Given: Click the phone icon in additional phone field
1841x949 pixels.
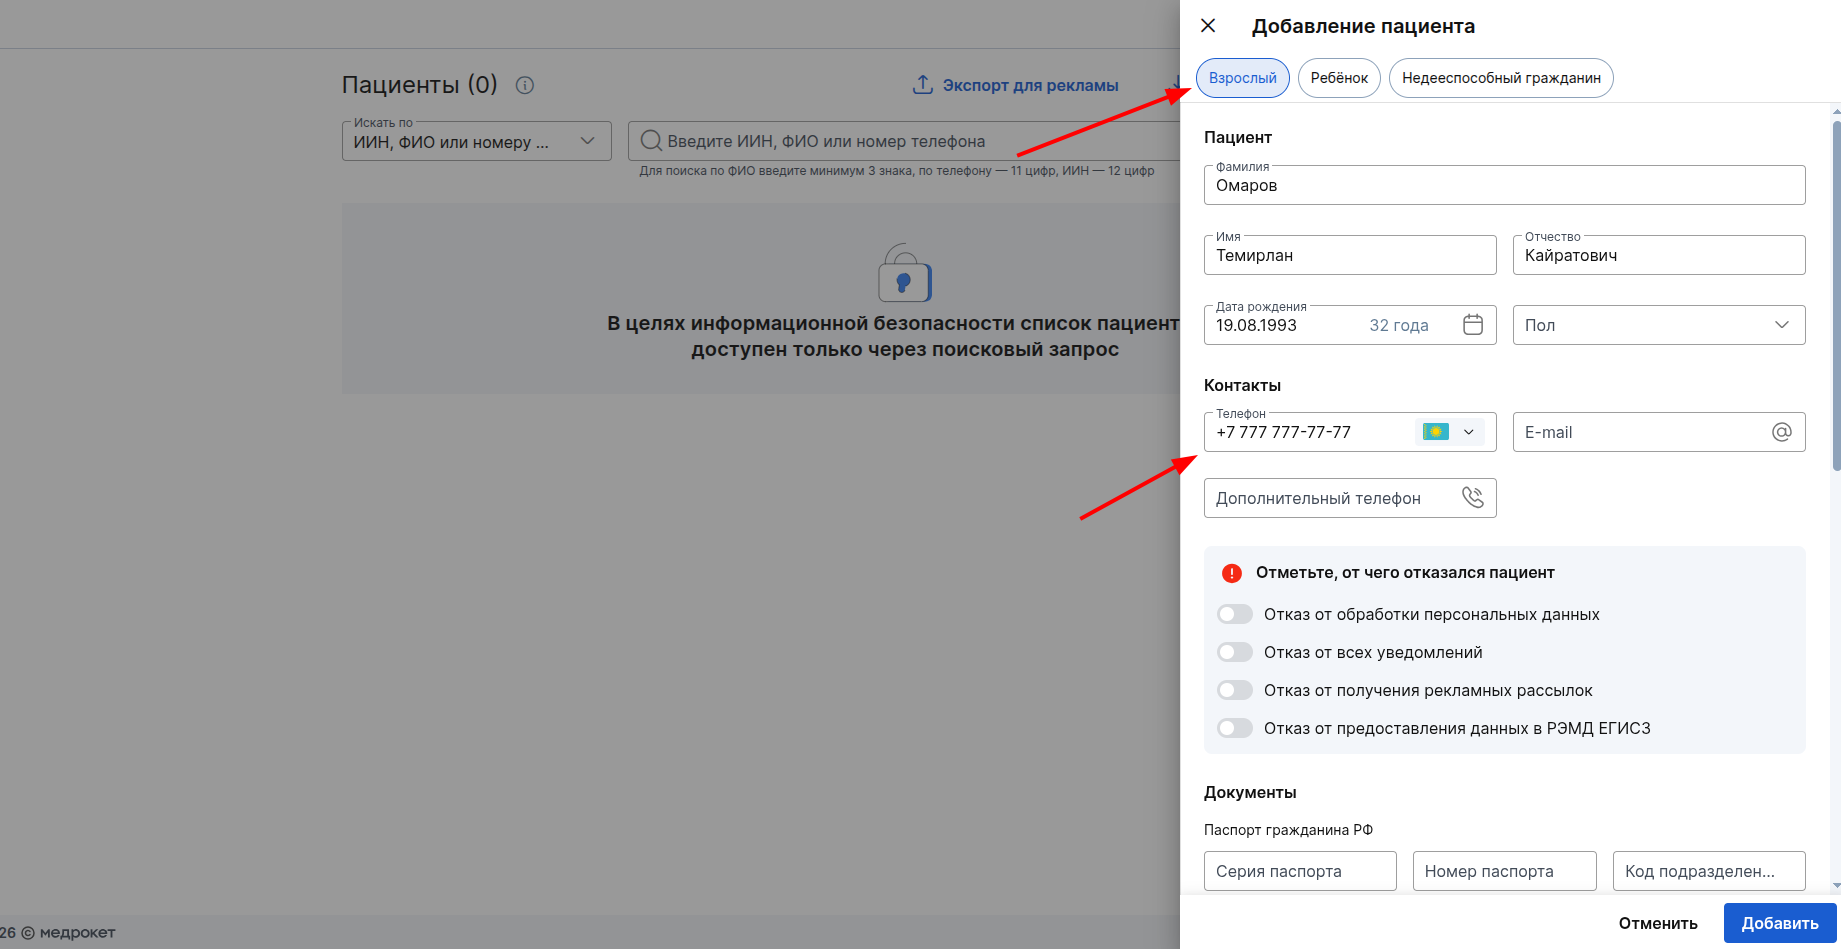Looking at the screenshot, I should coord(1472,498).
